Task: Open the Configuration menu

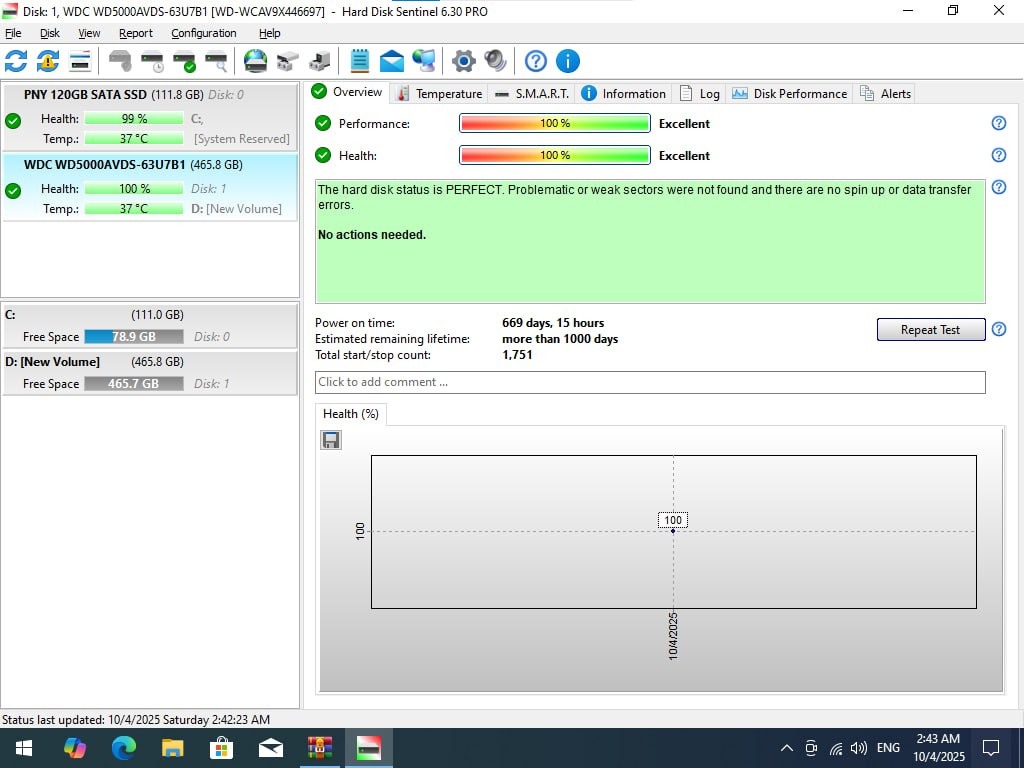Action: click(x=204, y=33)
